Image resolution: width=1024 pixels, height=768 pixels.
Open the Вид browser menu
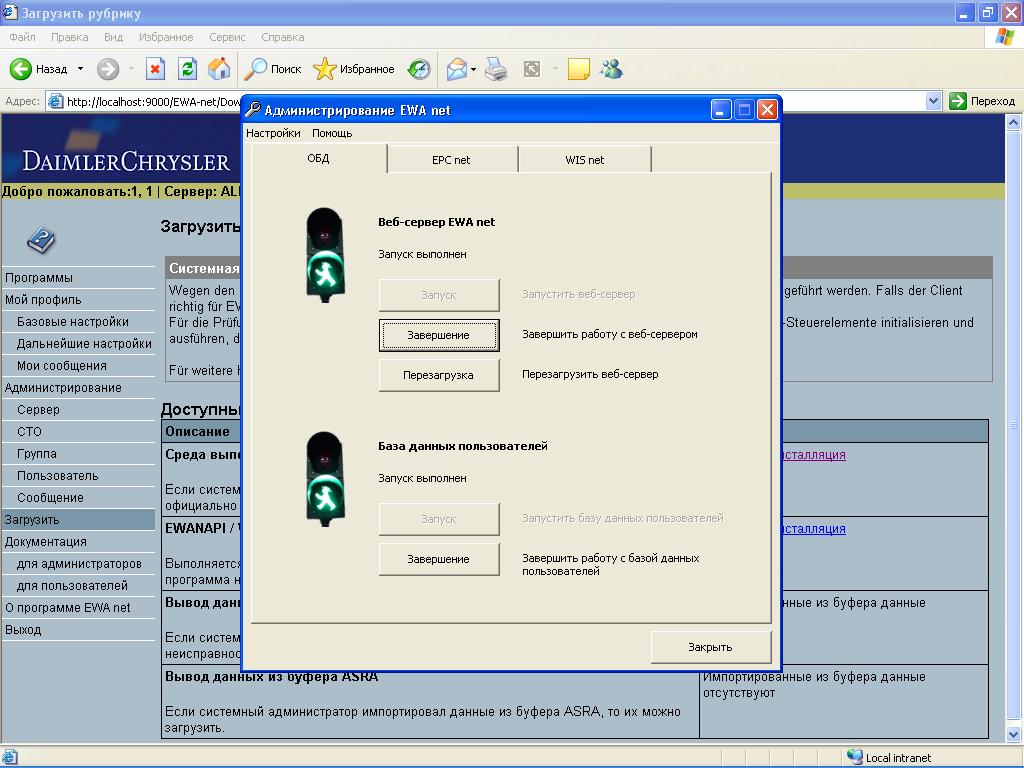point(114,37)
